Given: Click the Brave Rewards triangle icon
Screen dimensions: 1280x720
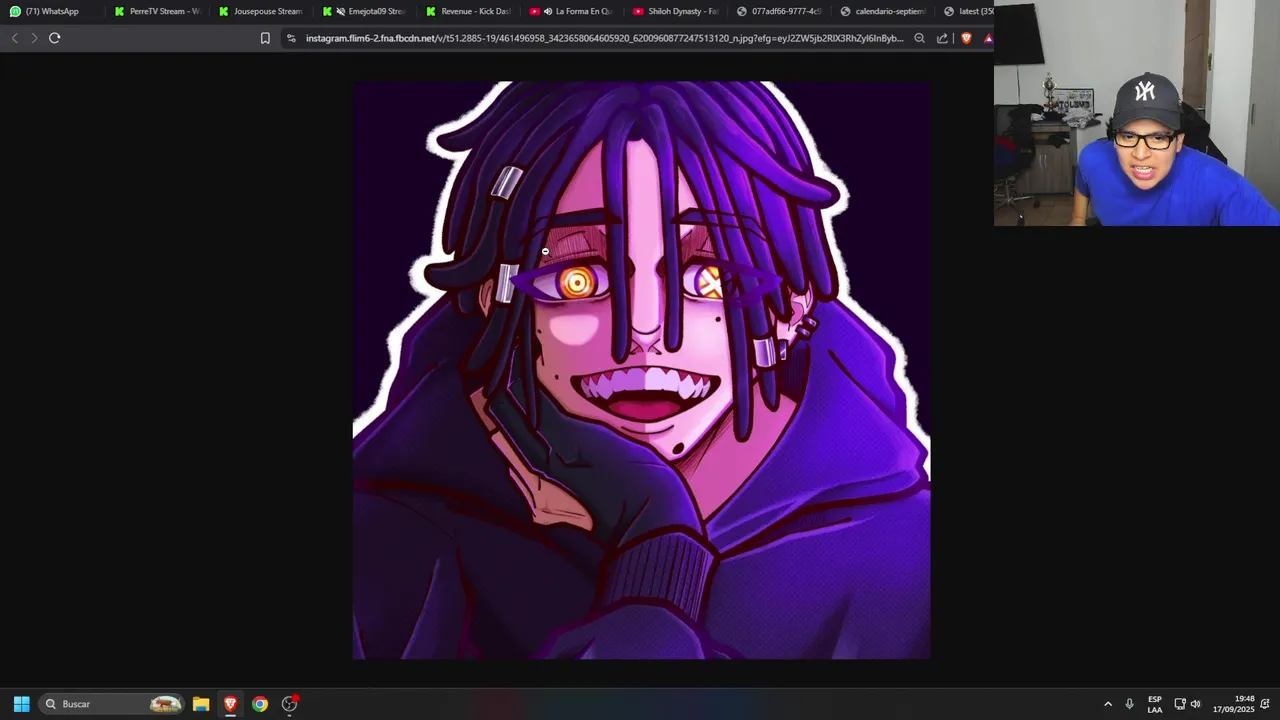Looking at the screenshot, I should point(988,38).
